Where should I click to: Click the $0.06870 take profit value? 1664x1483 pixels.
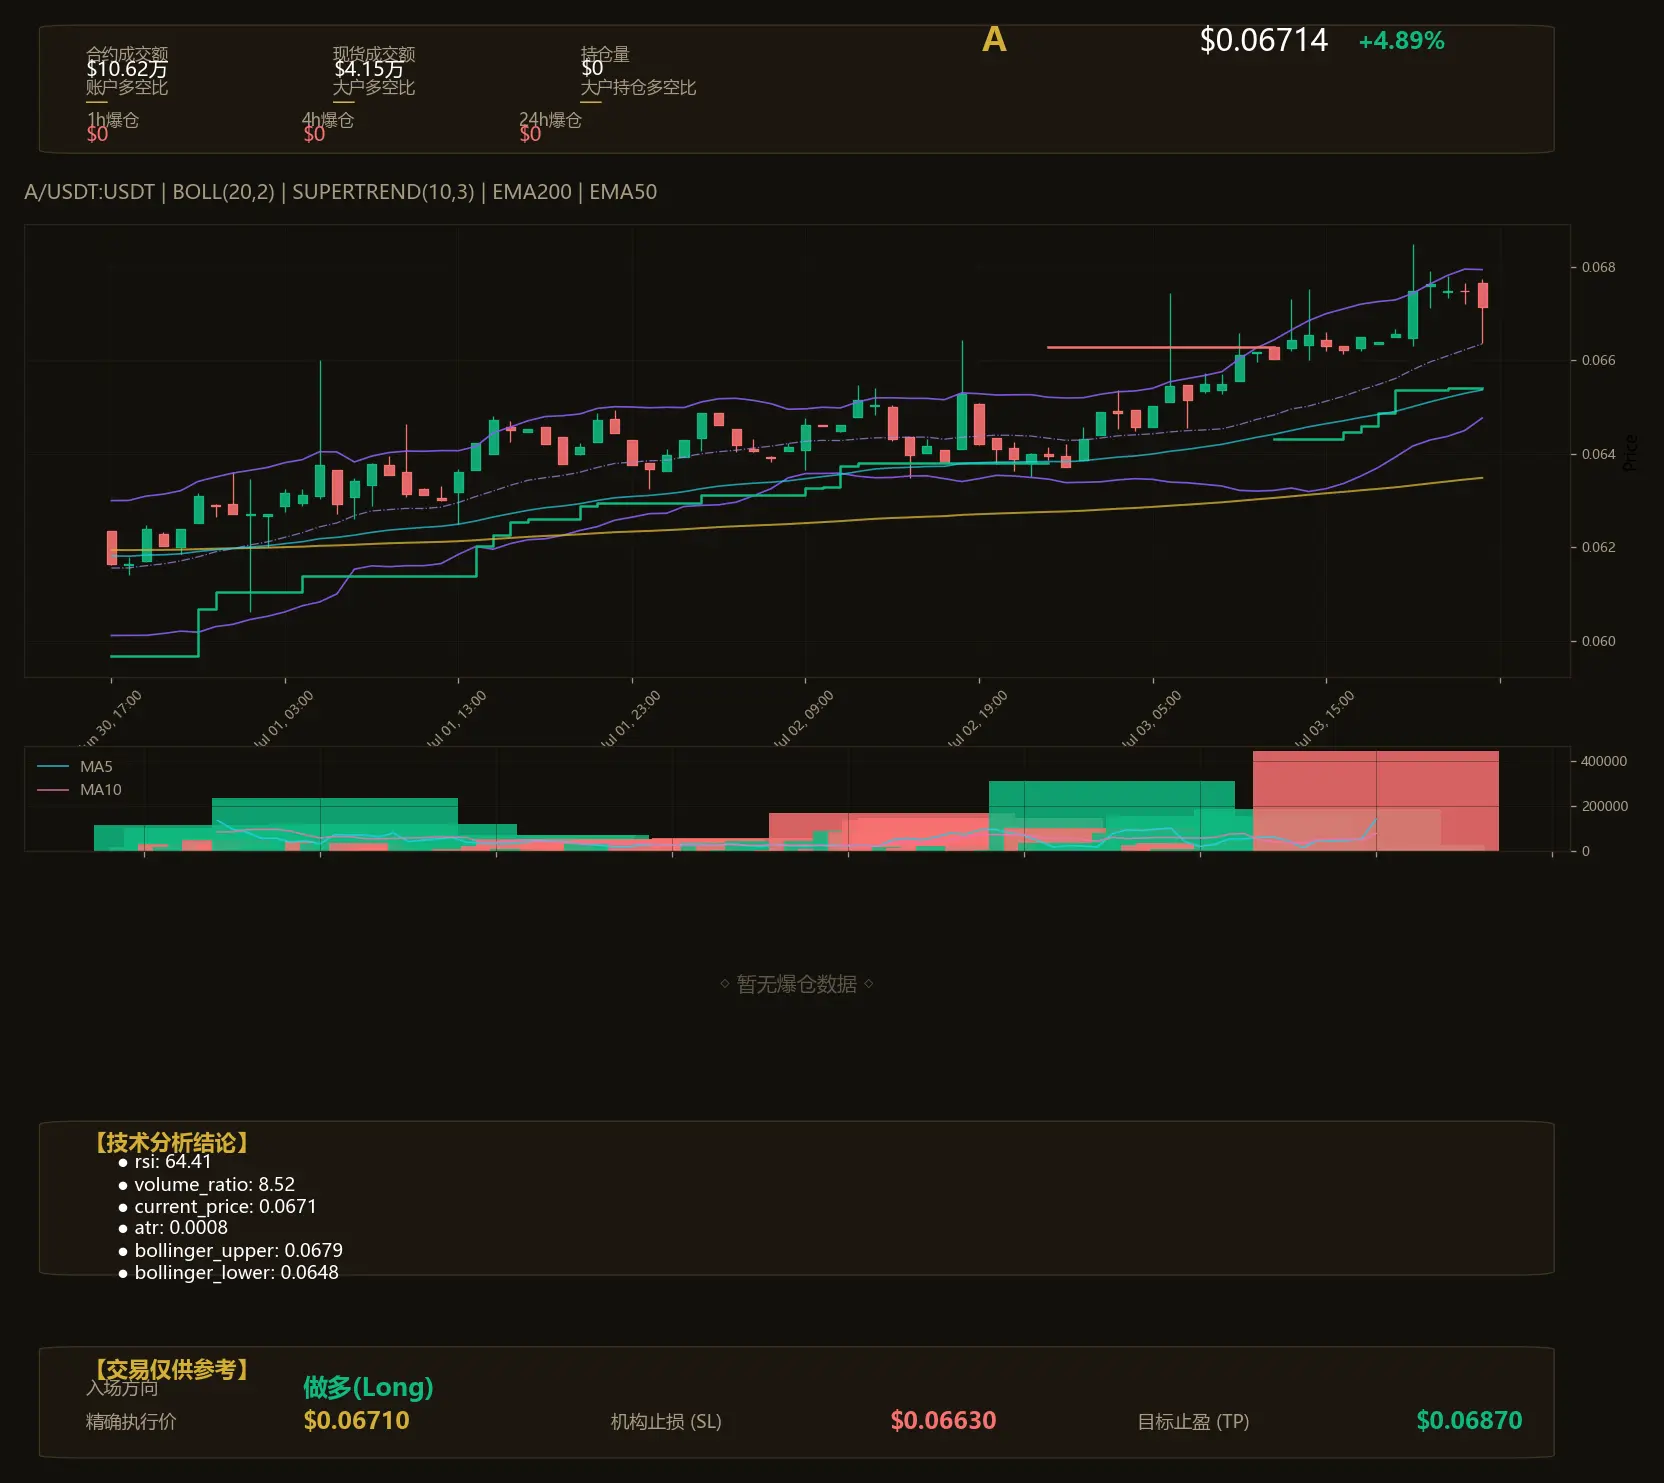pos(1469,1421)
